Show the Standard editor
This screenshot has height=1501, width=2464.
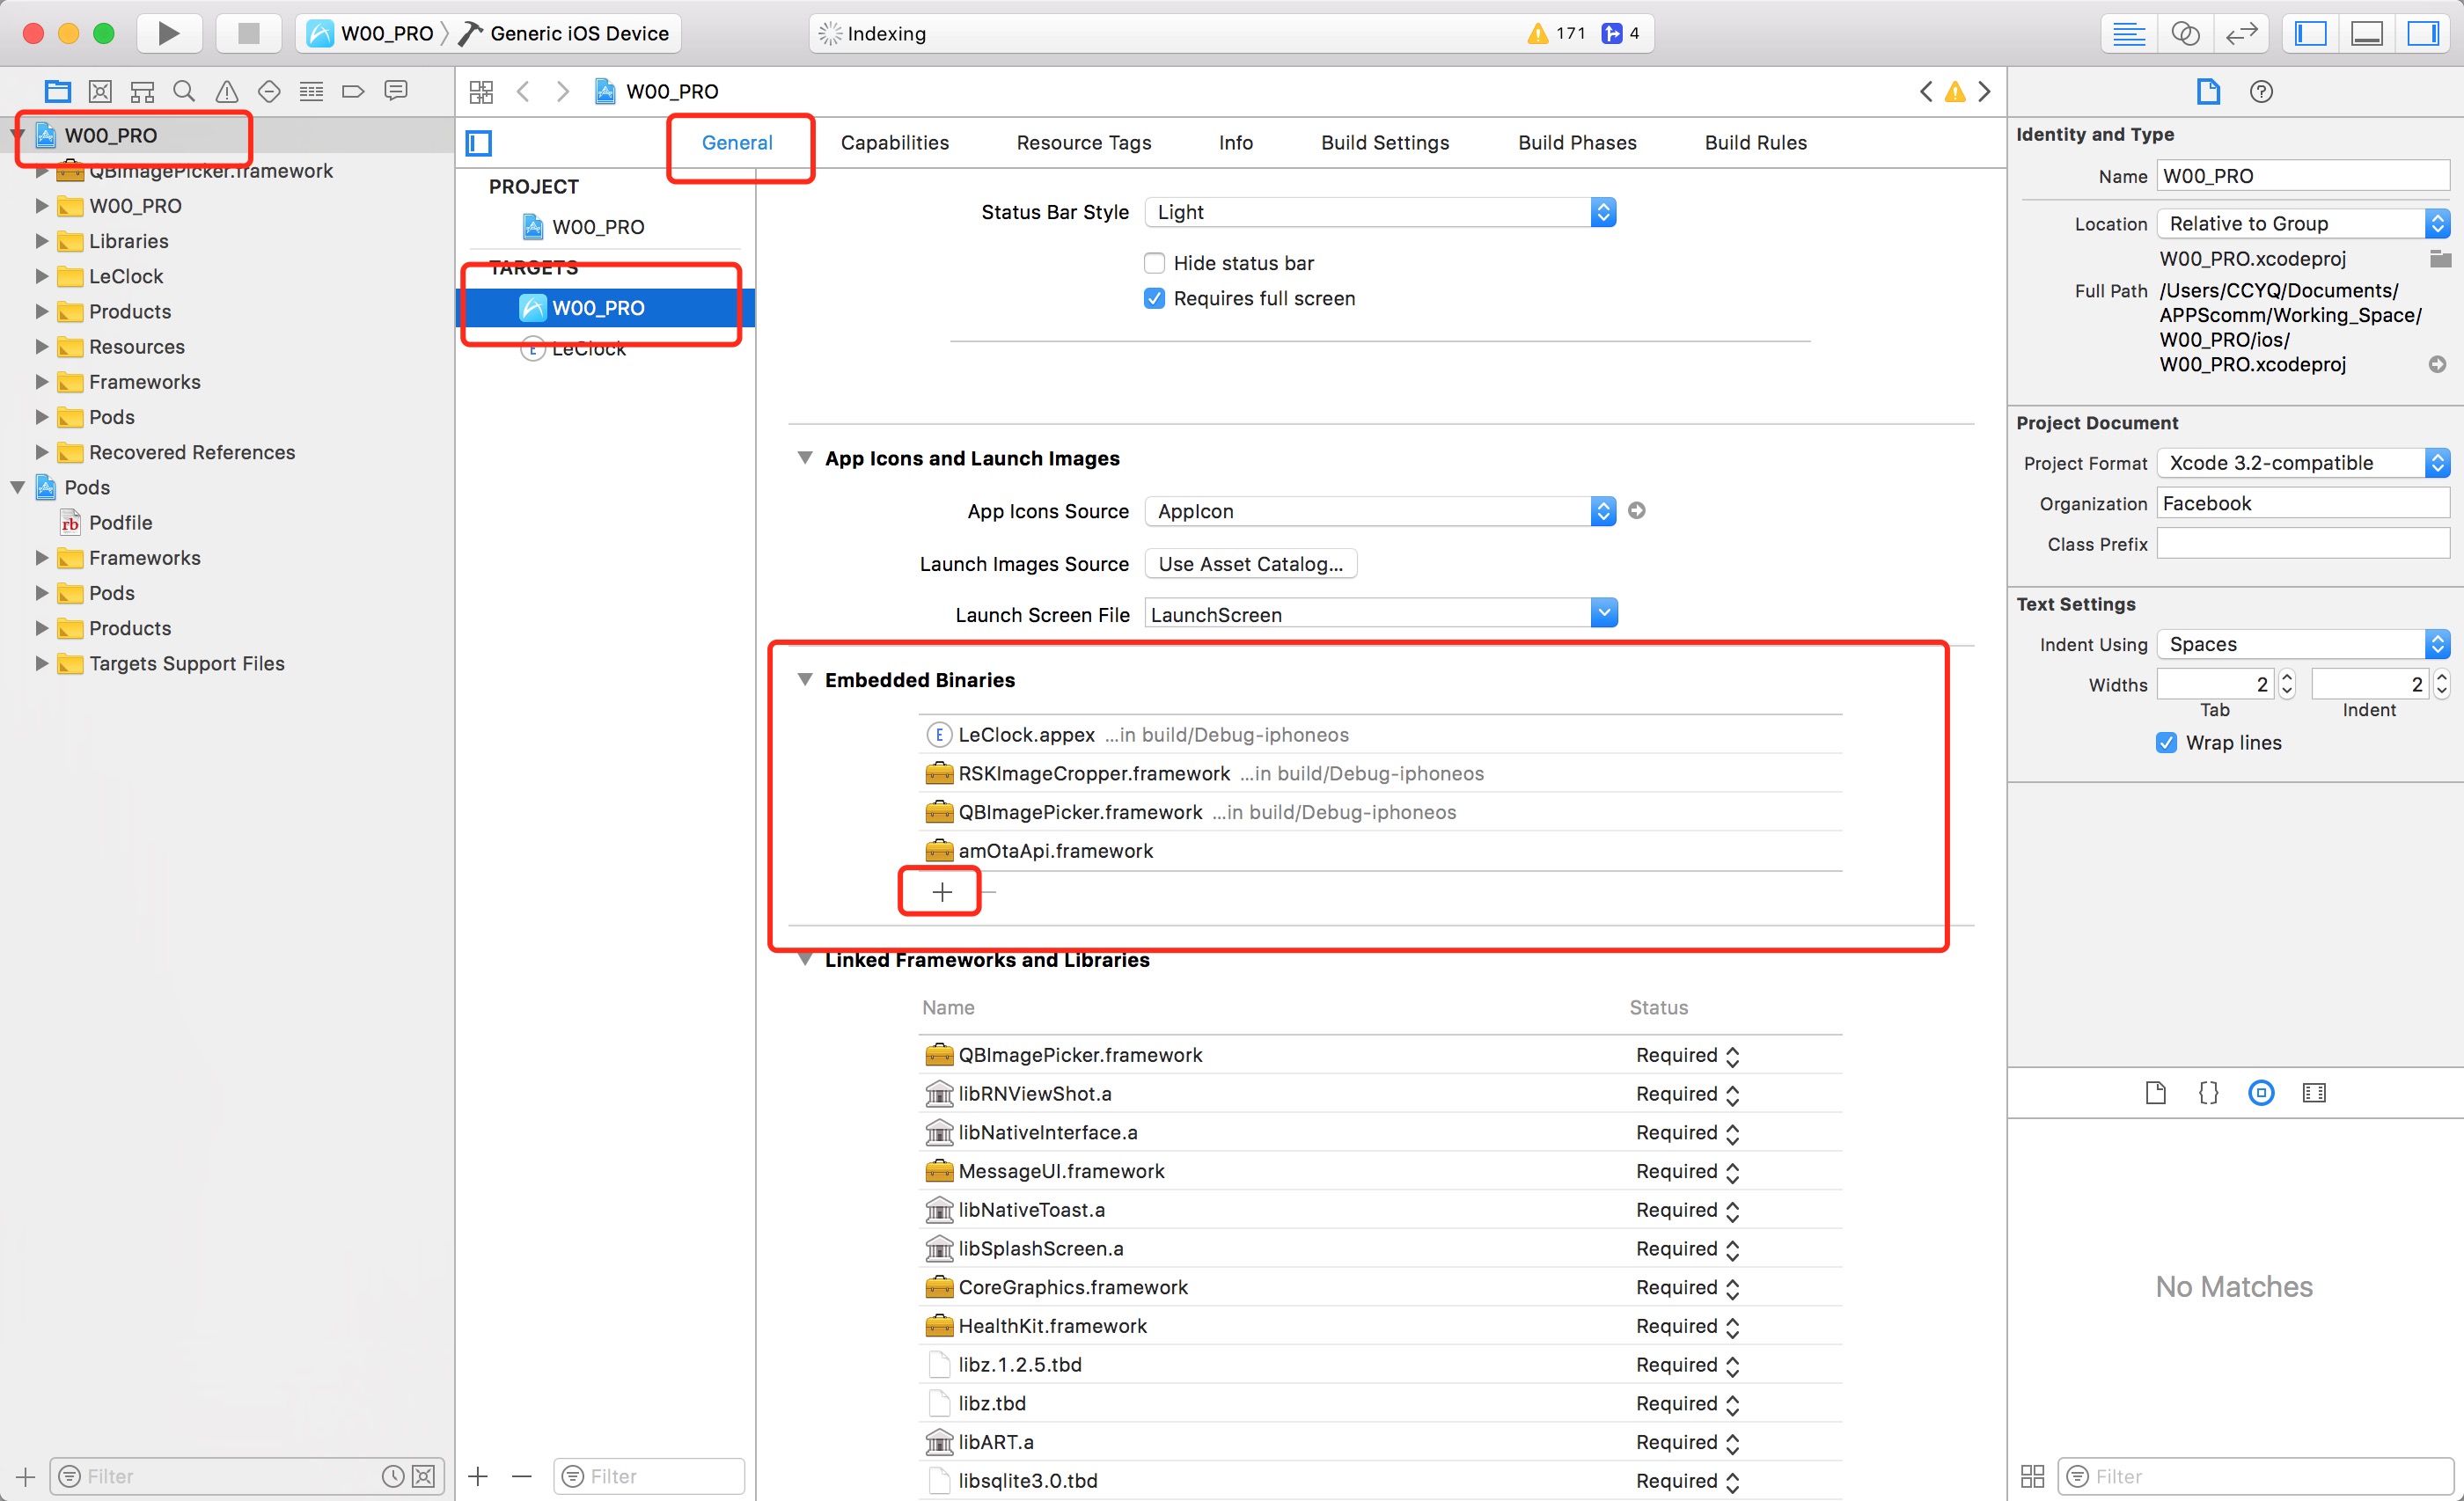(2128, 33)
